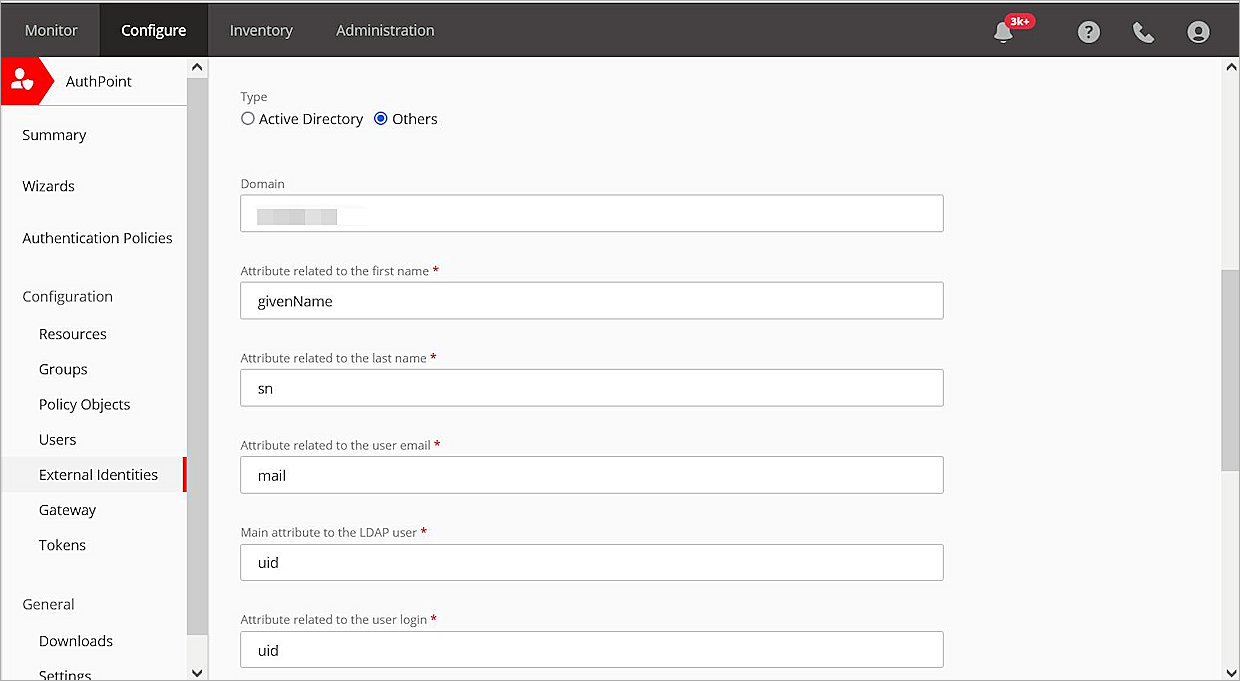Navigate to Authentication Policies

[97, 237]
